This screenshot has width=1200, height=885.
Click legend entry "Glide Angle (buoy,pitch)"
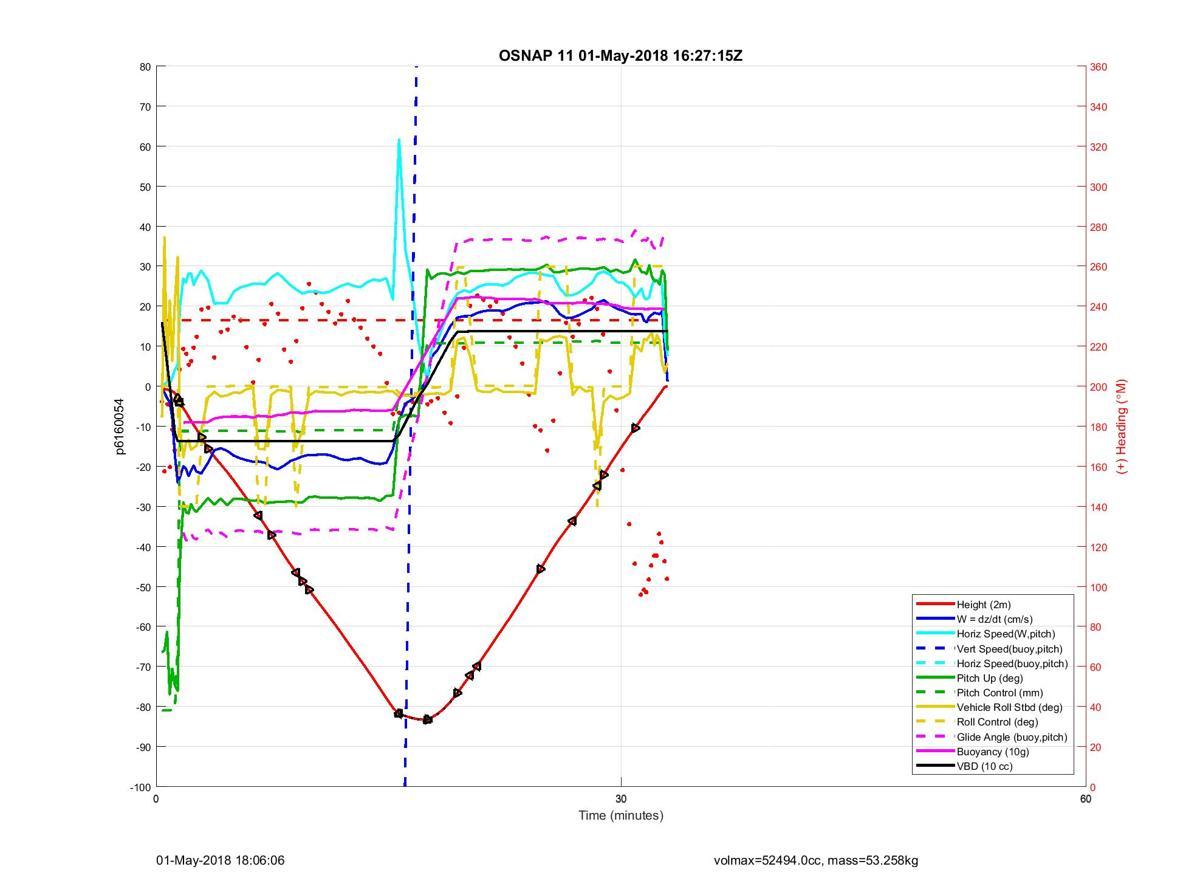[1012, 737]
